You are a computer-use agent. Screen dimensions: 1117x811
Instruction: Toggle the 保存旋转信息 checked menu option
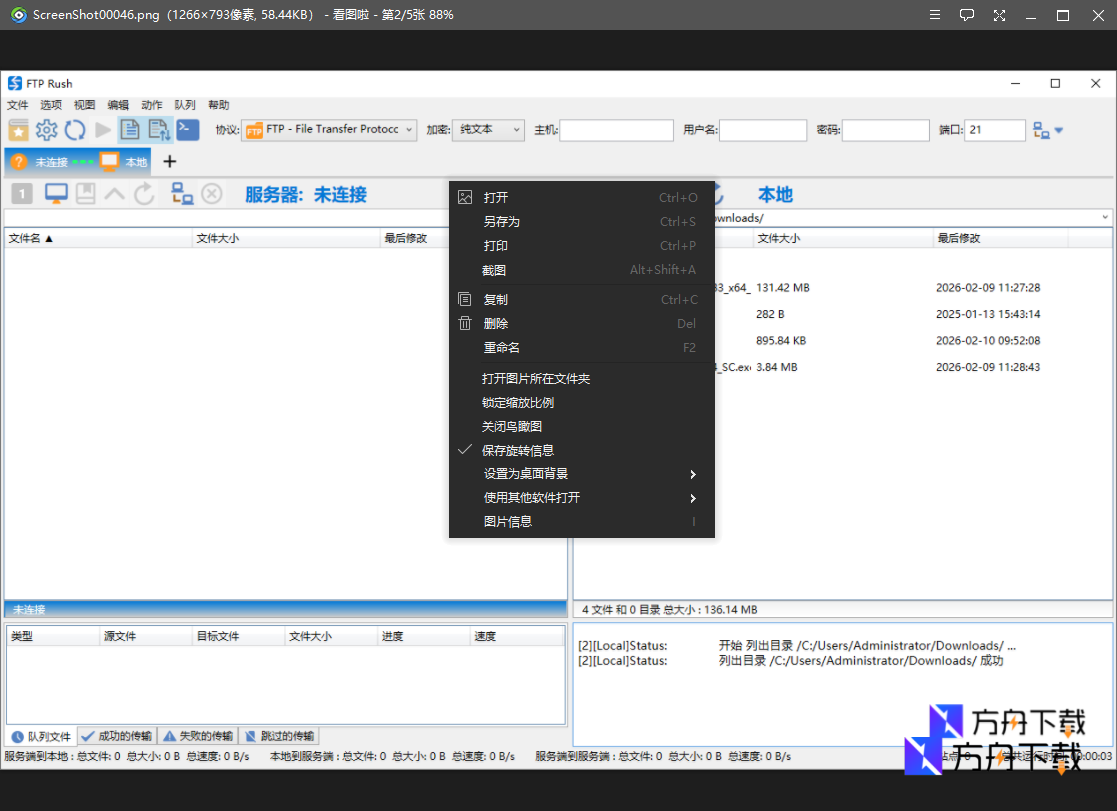(x=518, y=450)
